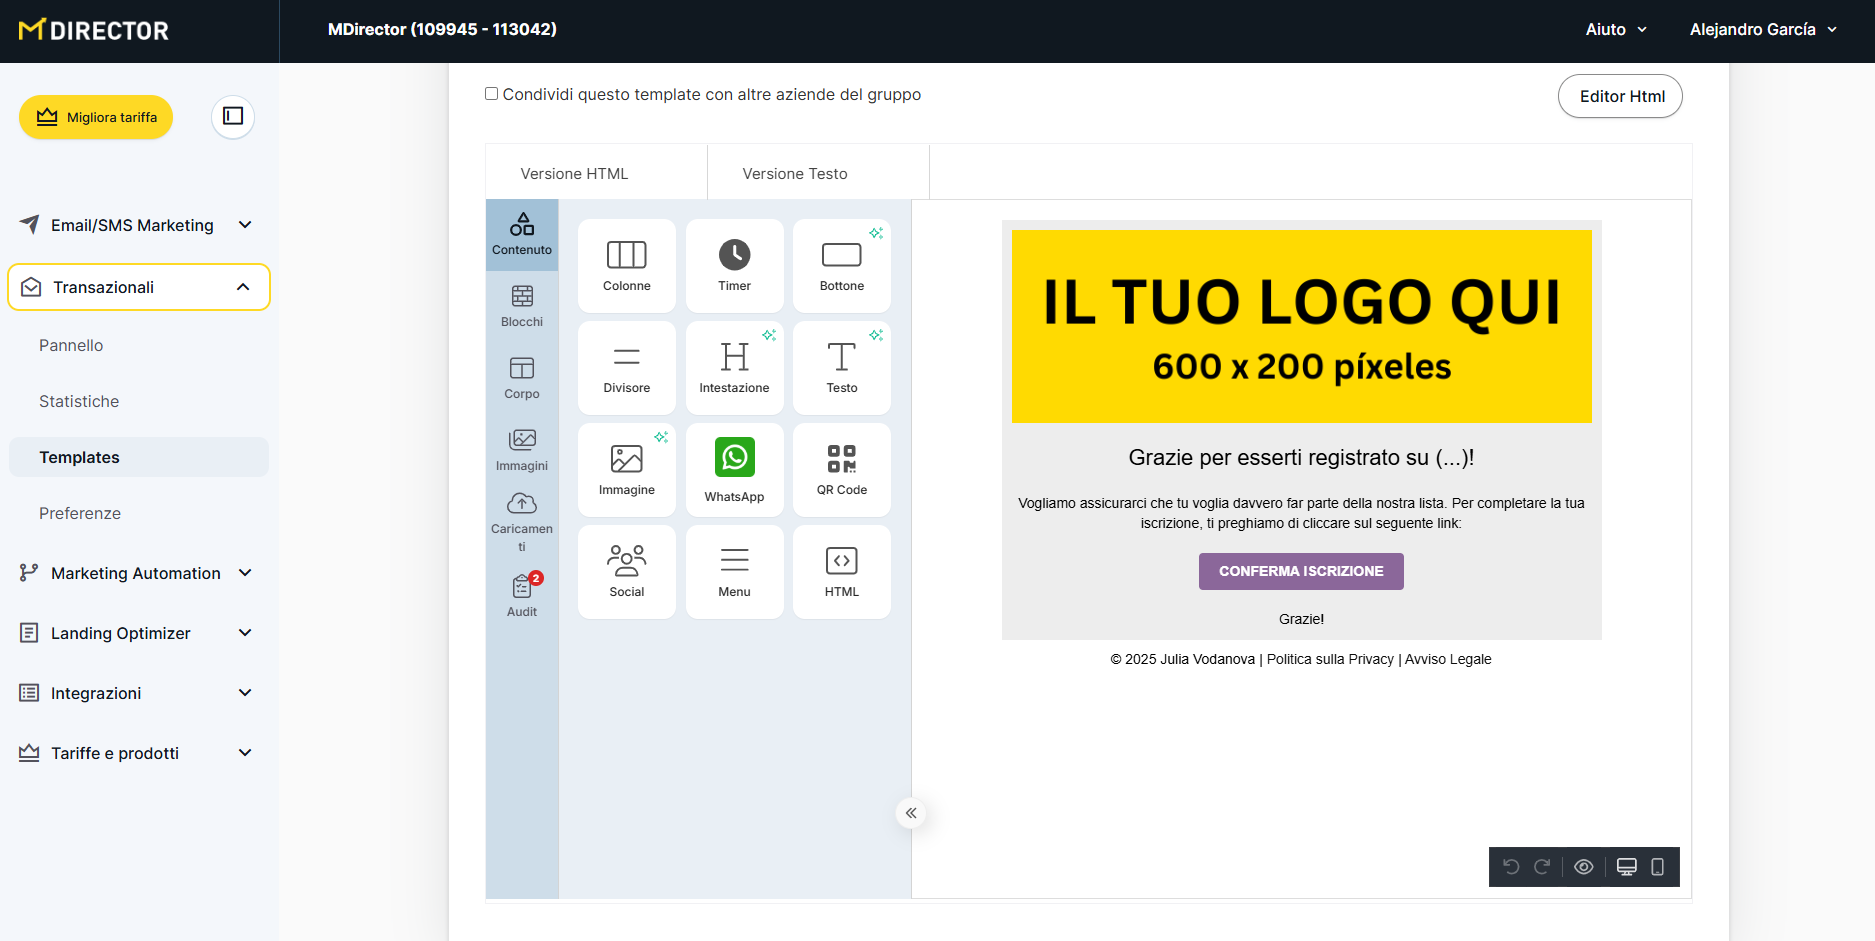Open the Audit panel
Image resolution: width=1875 pixels, height=941 pixels.
point(522,595)
